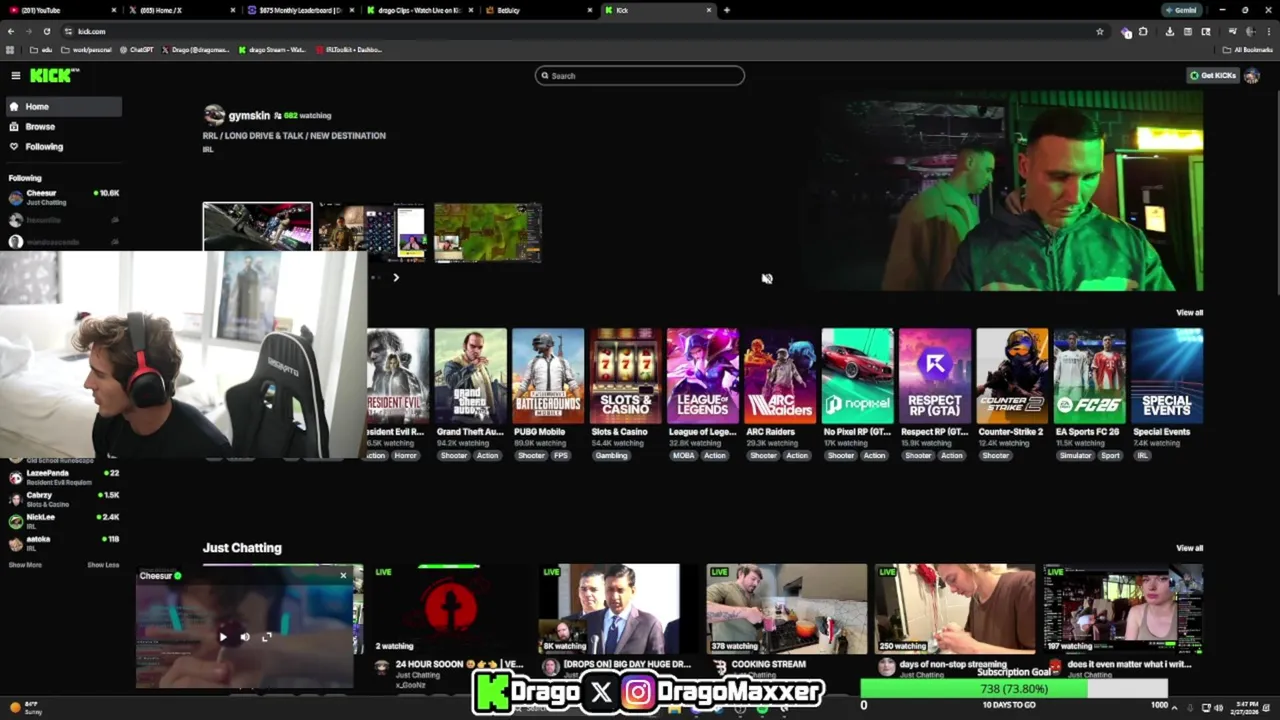Open the Kick hamburger menu
Viewport: 1280px width, 720px height.
tap(15, 76)
